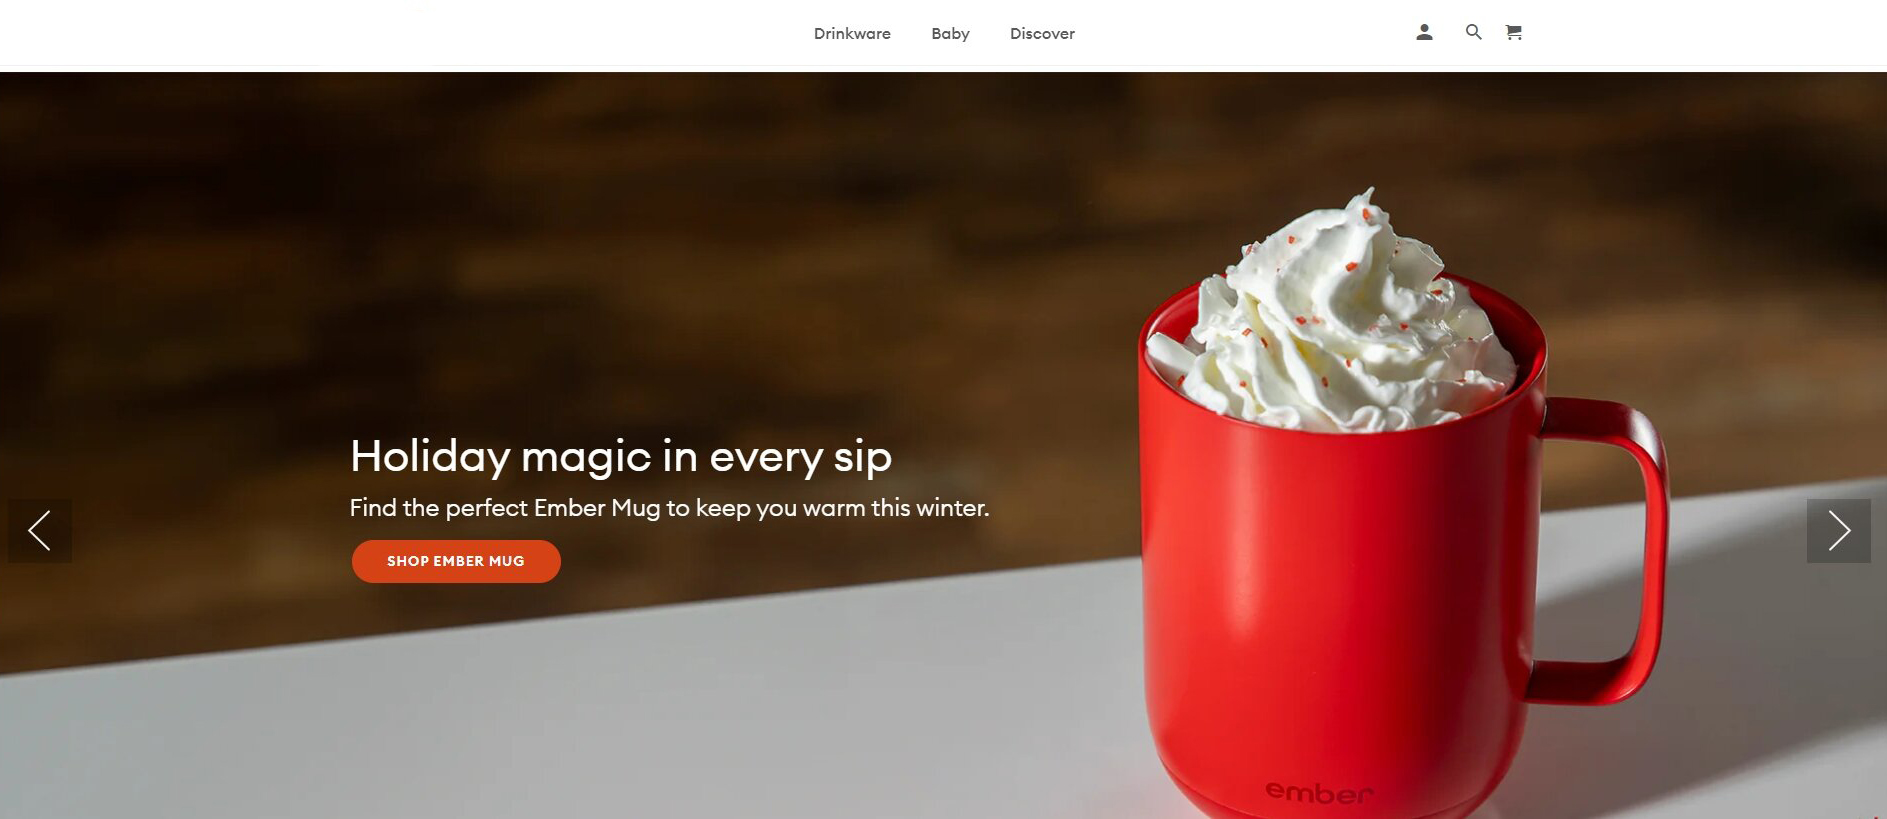The height and width of the screenshot is (819, 1887).
Task: Click the 'Find the perfect Ember Mug' subtitle
Action: point(669,508)
